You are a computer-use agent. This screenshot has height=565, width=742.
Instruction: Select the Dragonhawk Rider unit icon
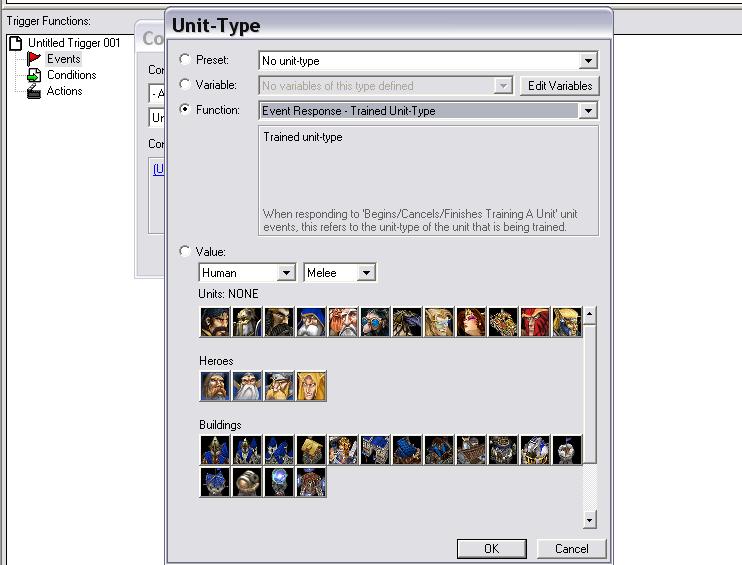567,322
